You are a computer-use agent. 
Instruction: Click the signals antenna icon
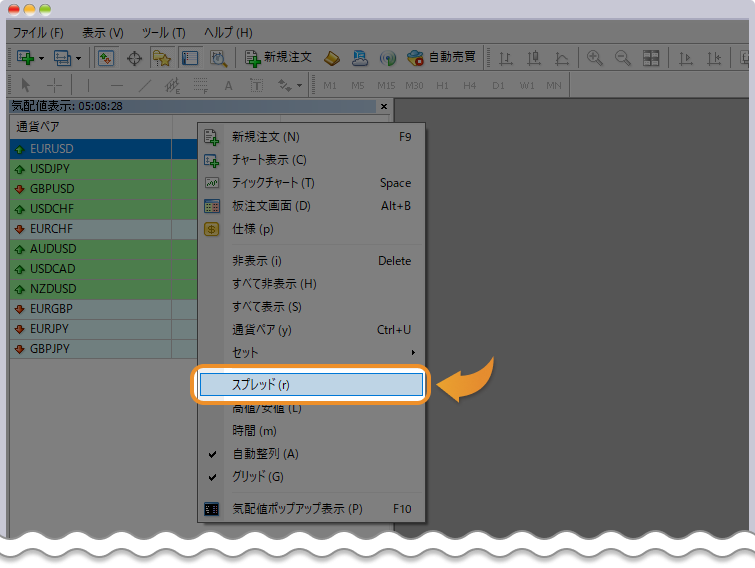388,59
